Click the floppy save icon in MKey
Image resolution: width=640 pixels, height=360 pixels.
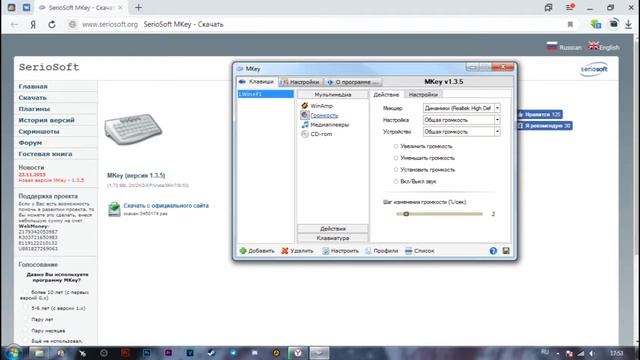click(x=506, y=251)
